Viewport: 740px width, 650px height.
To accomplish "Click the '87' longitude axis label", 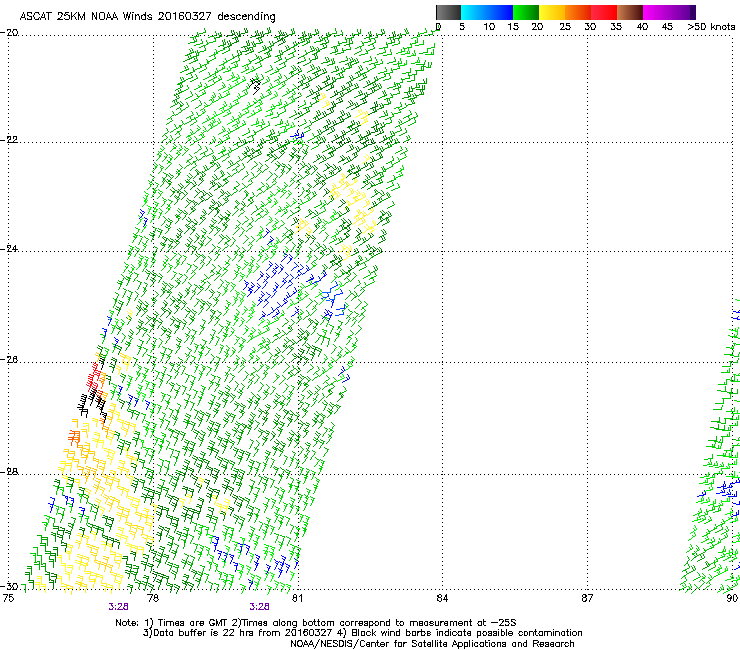I will (587, 598).
